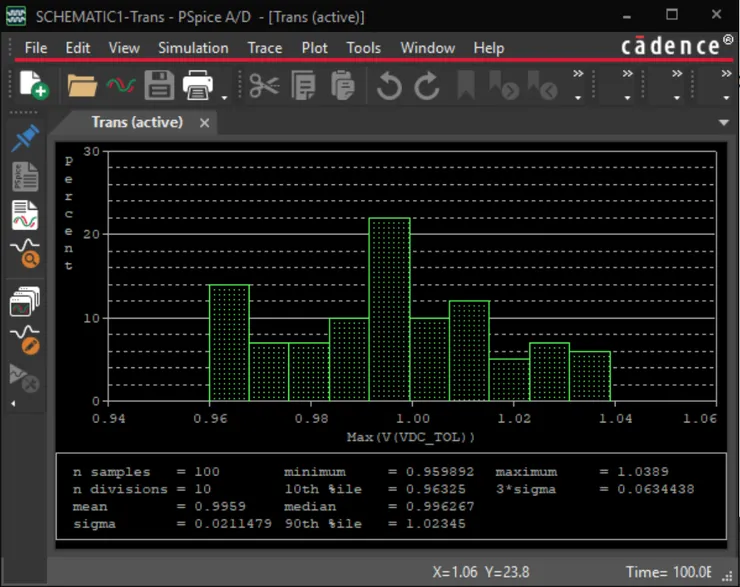Expand the first toolbar overflow chevron
The image size is (740, 587).
[x=578, y=74]
